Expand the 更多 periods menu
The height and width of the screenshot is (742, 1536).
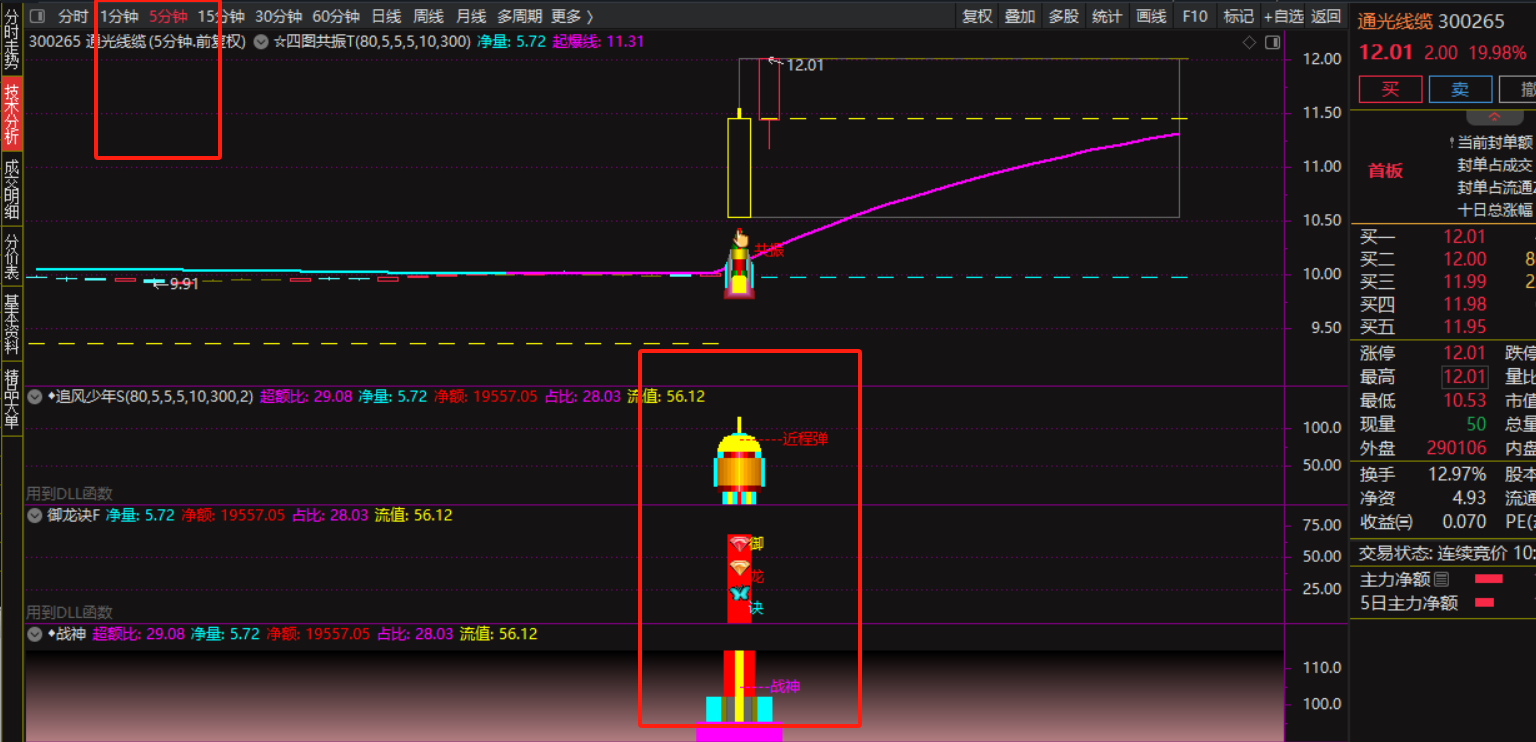coord(572,16)
